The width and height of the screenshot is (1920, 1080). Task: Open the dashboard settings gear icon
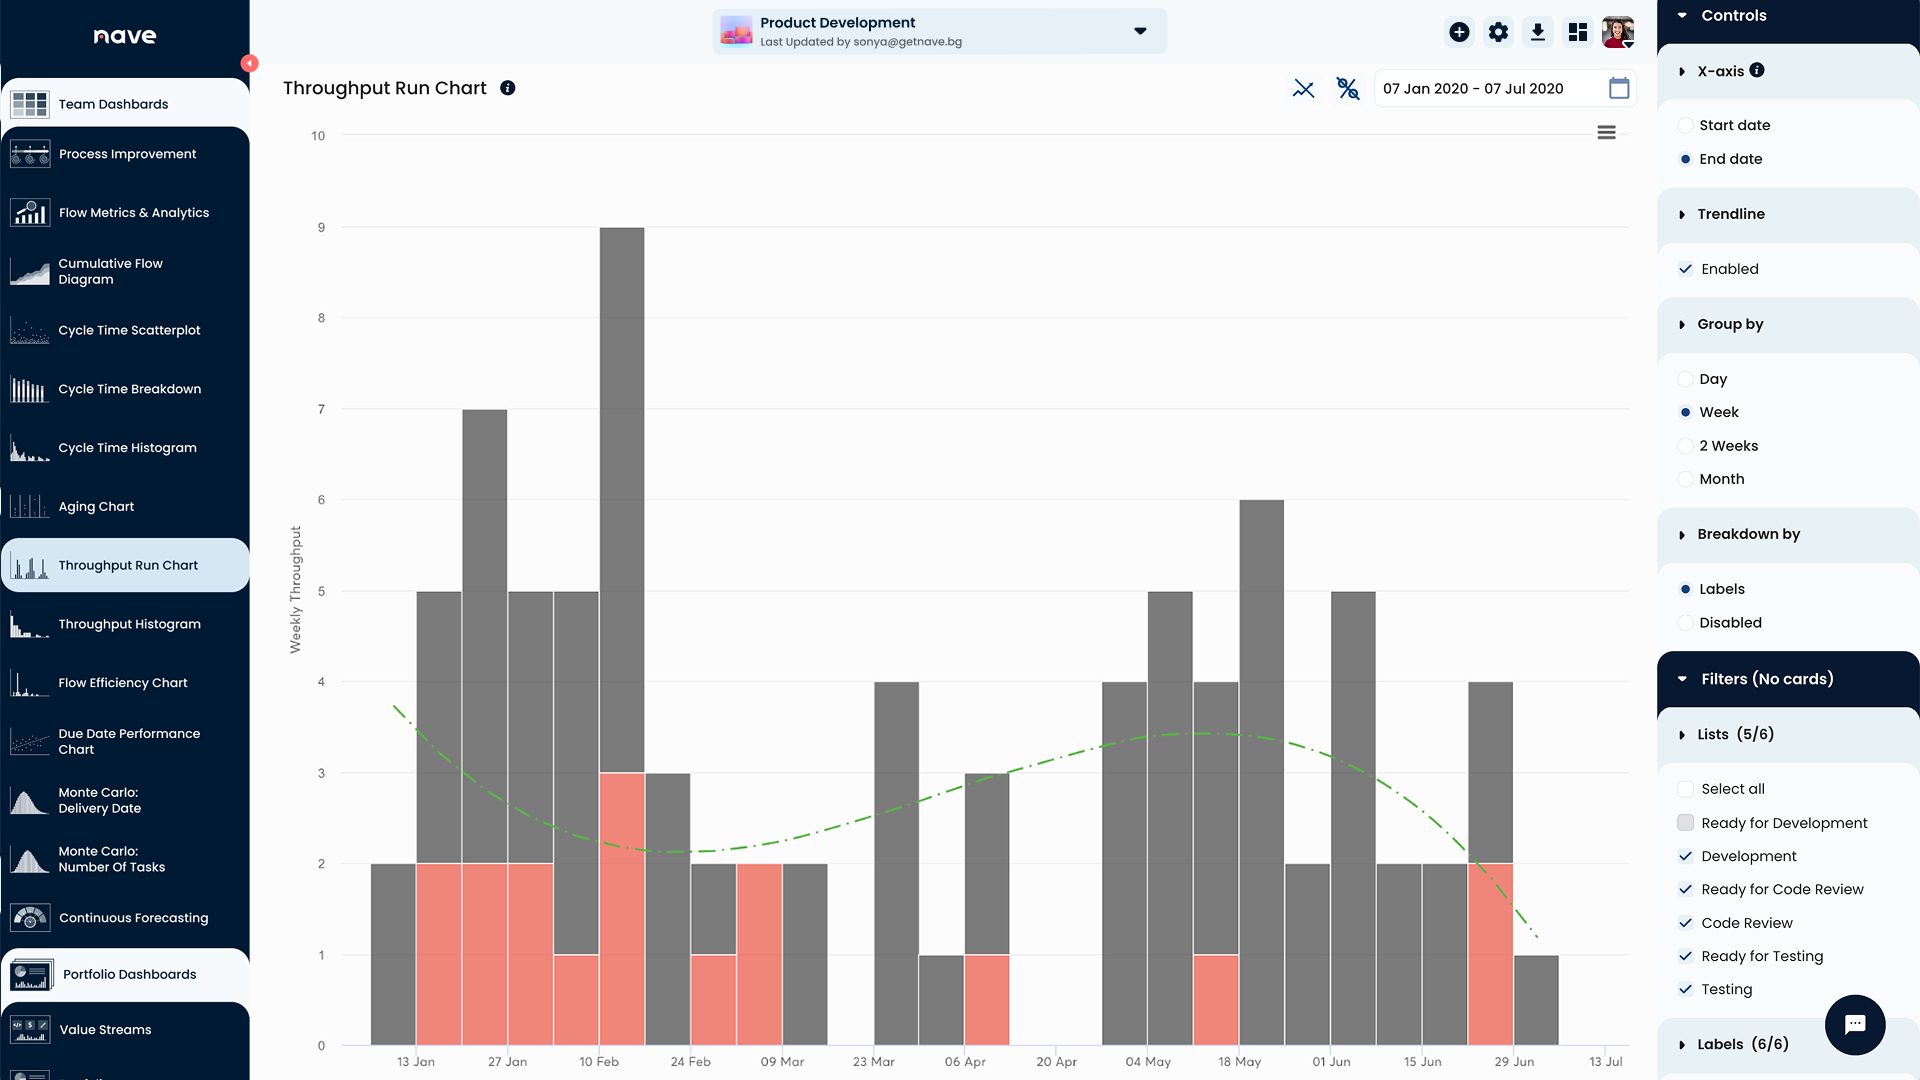coord(1498,31)
